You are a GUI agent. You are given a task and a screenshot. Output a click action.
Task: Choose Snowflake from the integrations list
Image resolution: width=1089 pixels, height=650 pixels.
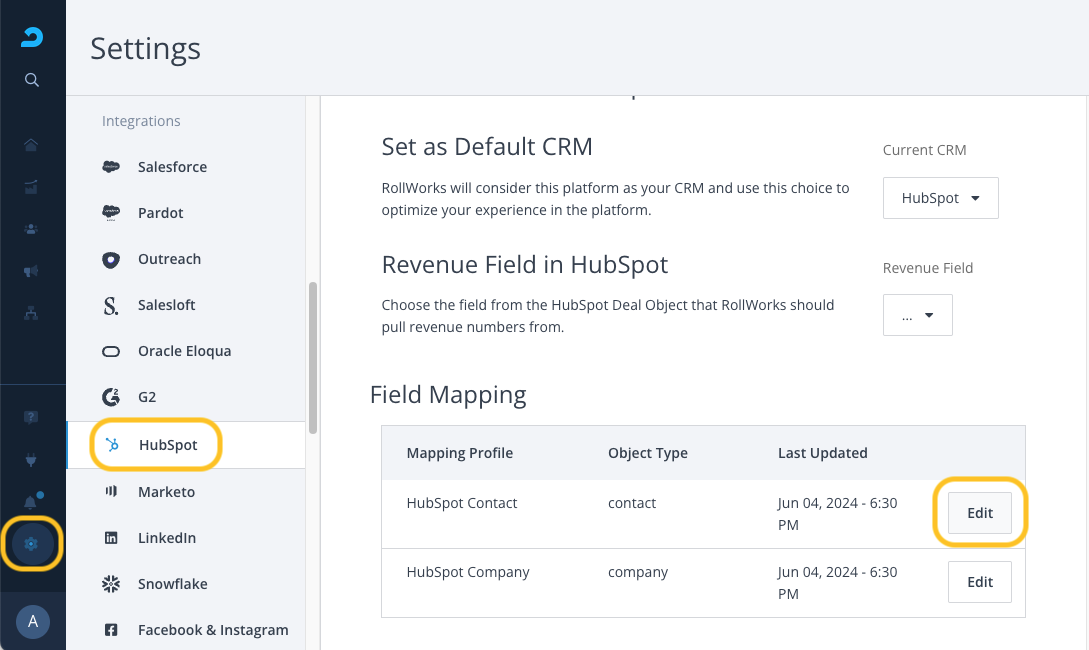click(172, 584)
